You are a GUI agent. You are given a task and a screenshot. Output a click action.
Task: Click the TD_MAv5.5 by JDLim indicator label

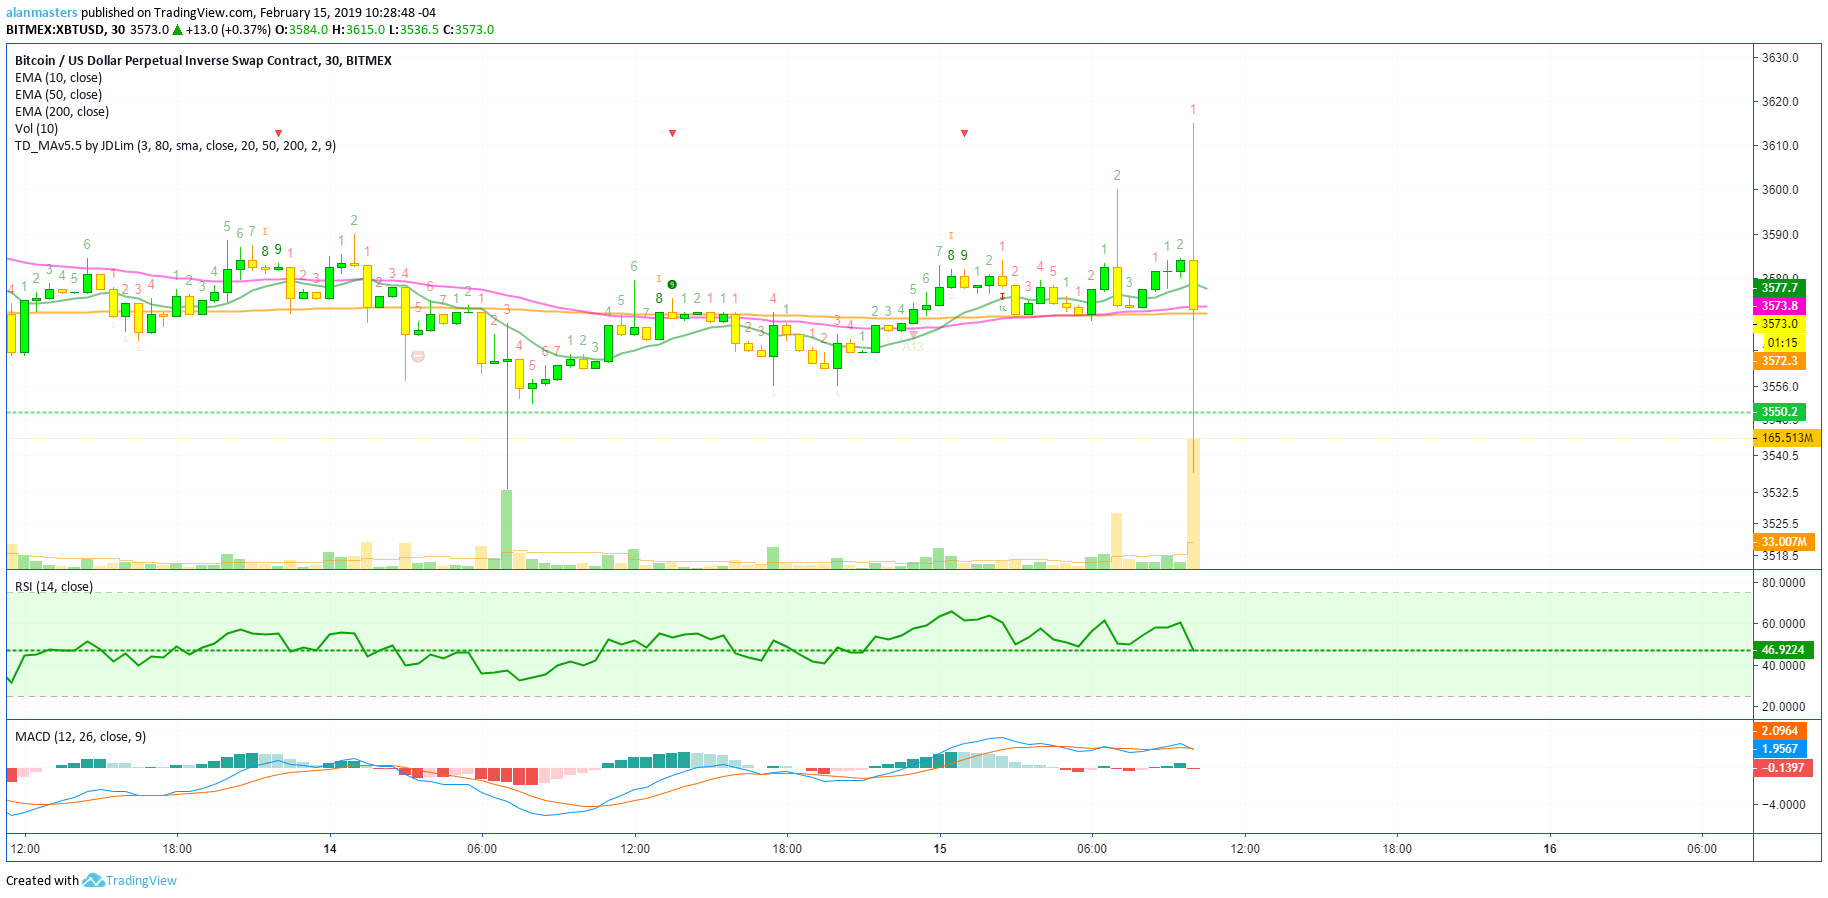tap(175, 146)
